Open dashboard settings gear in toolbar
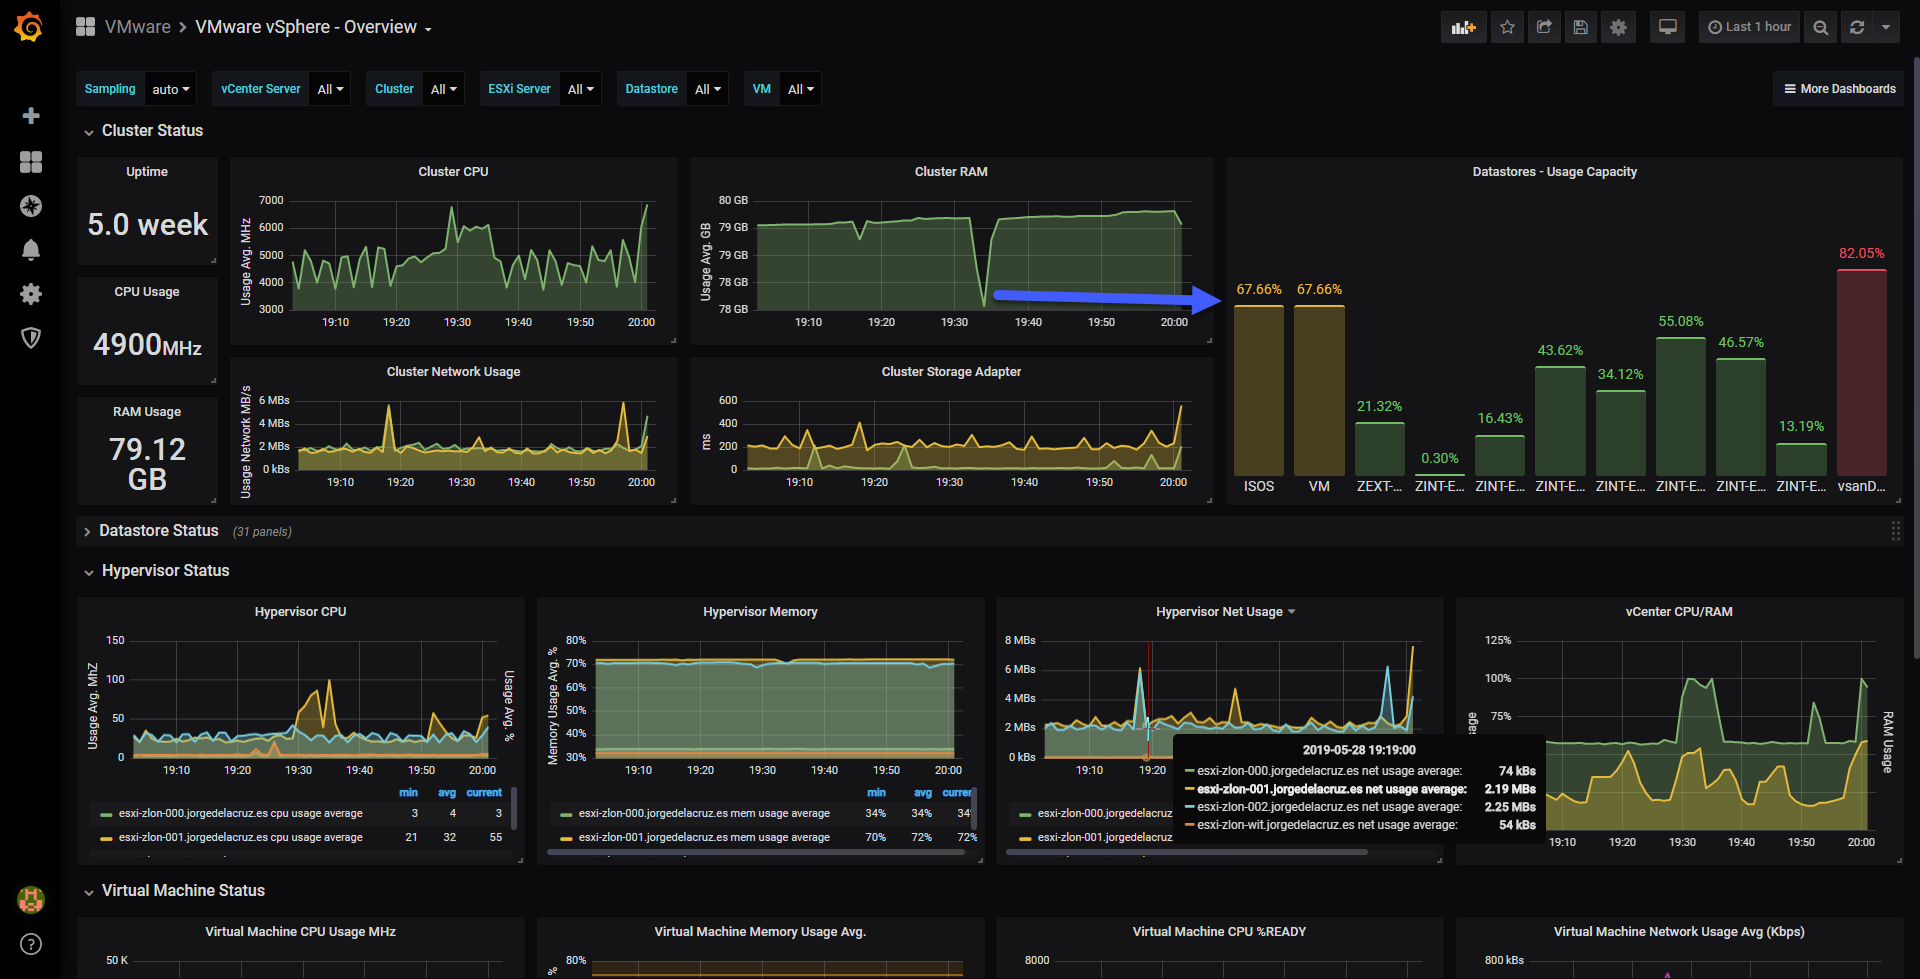Image resolution: width=1920 pixels, height=979 pixels. [1618, 27]
